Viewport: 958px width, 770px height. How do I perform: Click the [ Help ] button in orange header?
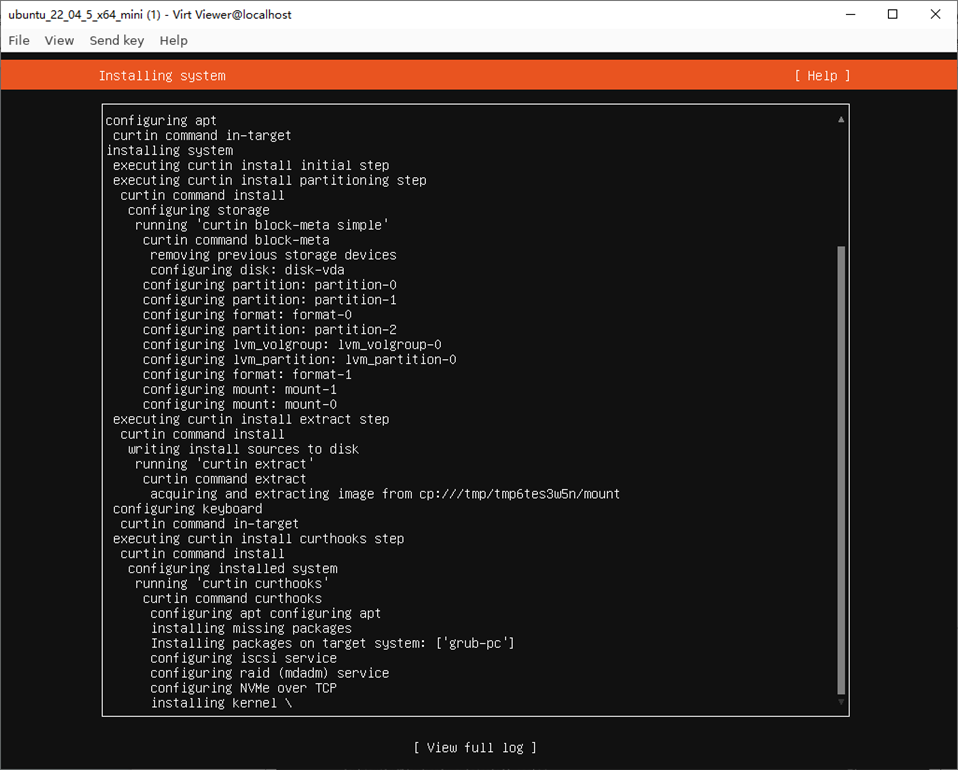[822, 76]
